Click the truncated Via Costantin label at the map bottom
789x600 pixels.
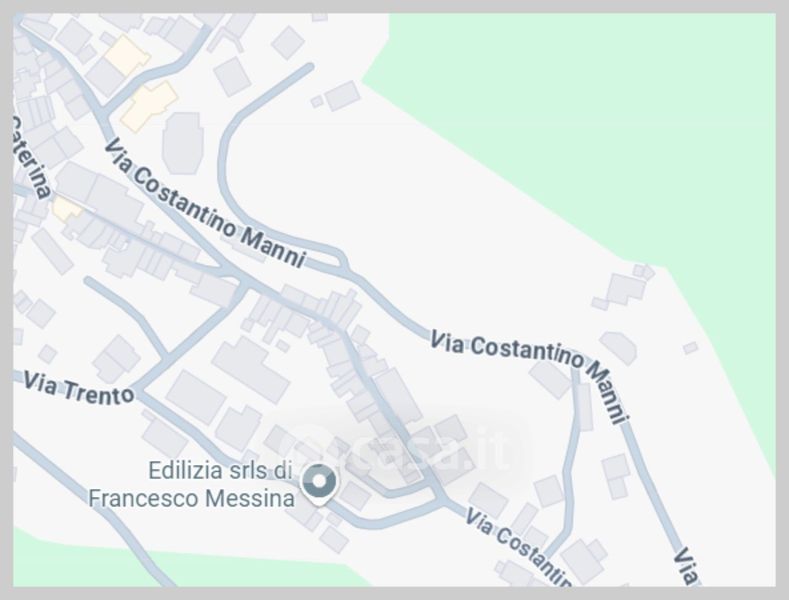tap(518, 547)
